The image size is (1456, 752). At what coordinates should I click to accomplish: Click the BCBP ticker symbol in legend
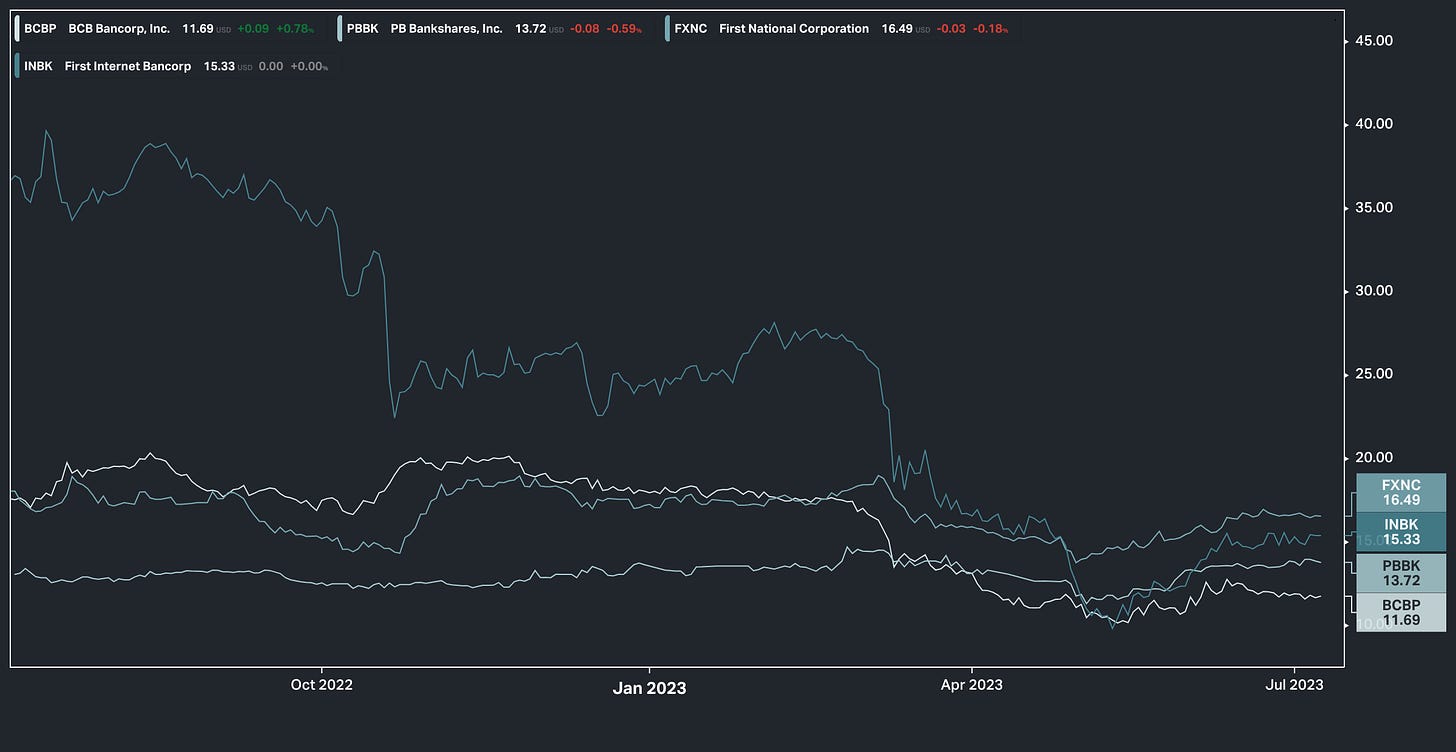click(39, 29)
